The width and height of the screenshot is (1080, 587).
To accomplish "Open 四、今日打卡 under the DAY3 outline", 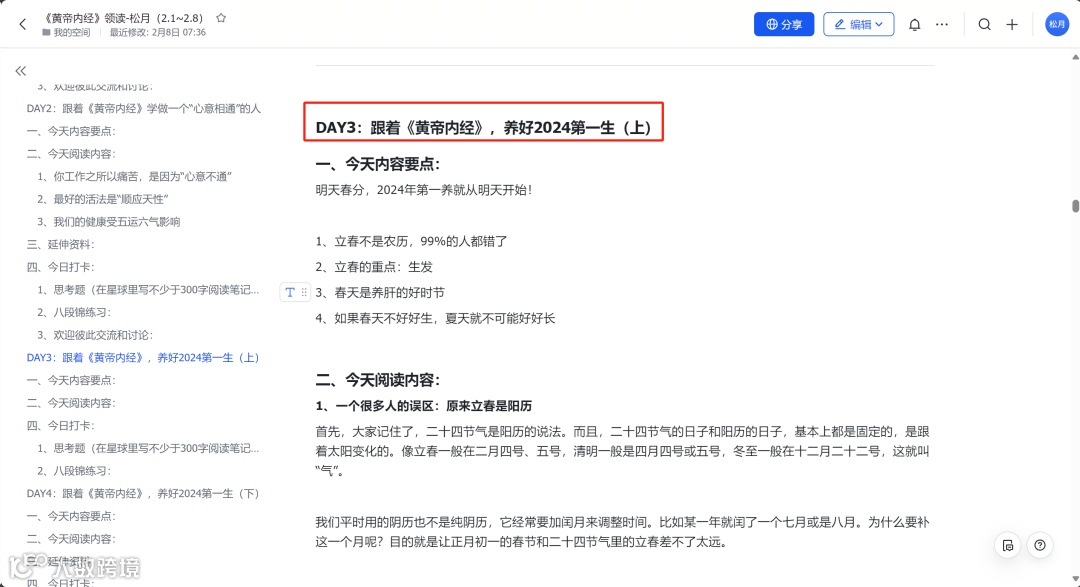I will (61, 426).
